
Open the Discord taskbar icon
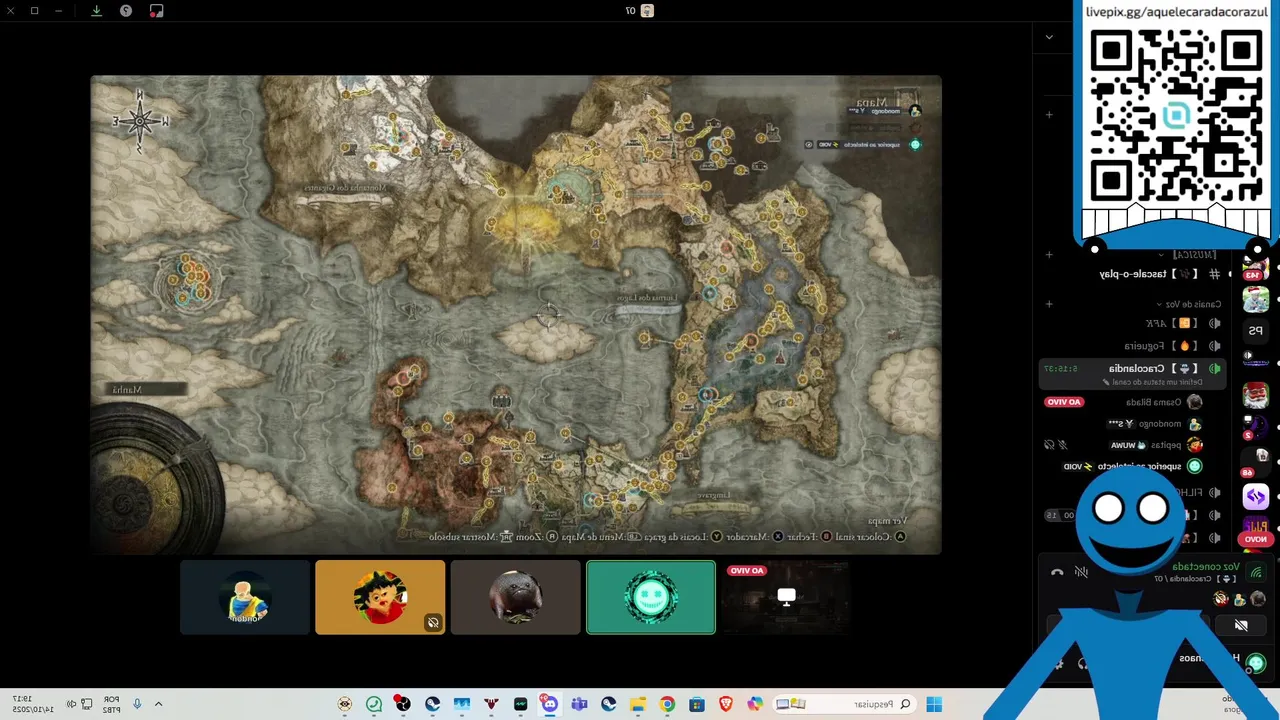tap(549, 704)
